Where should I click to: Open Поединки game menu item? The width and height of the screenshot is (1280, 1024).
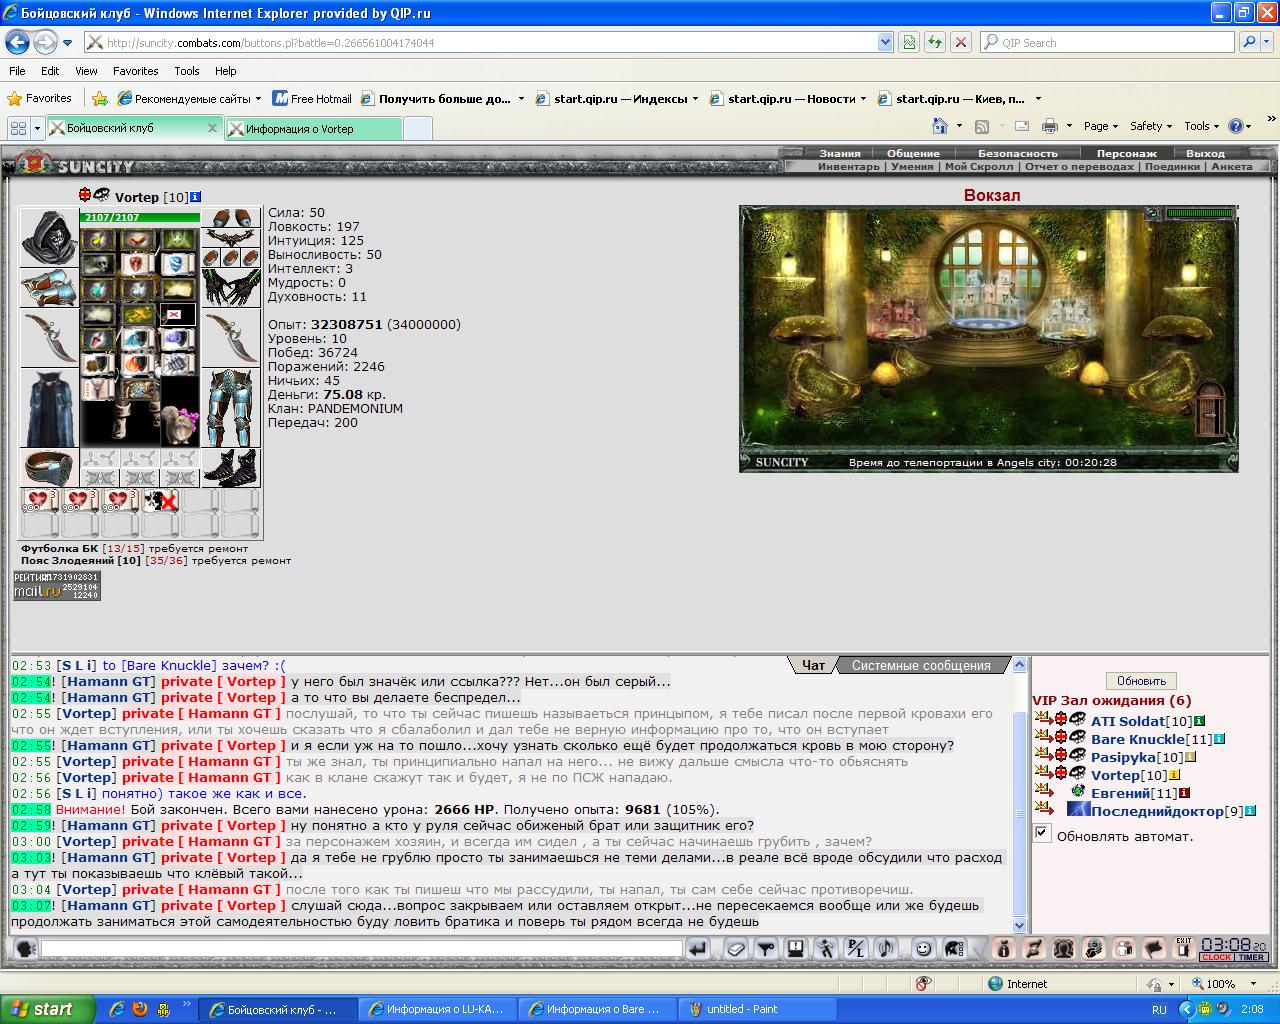click(x=1172, y=167)
